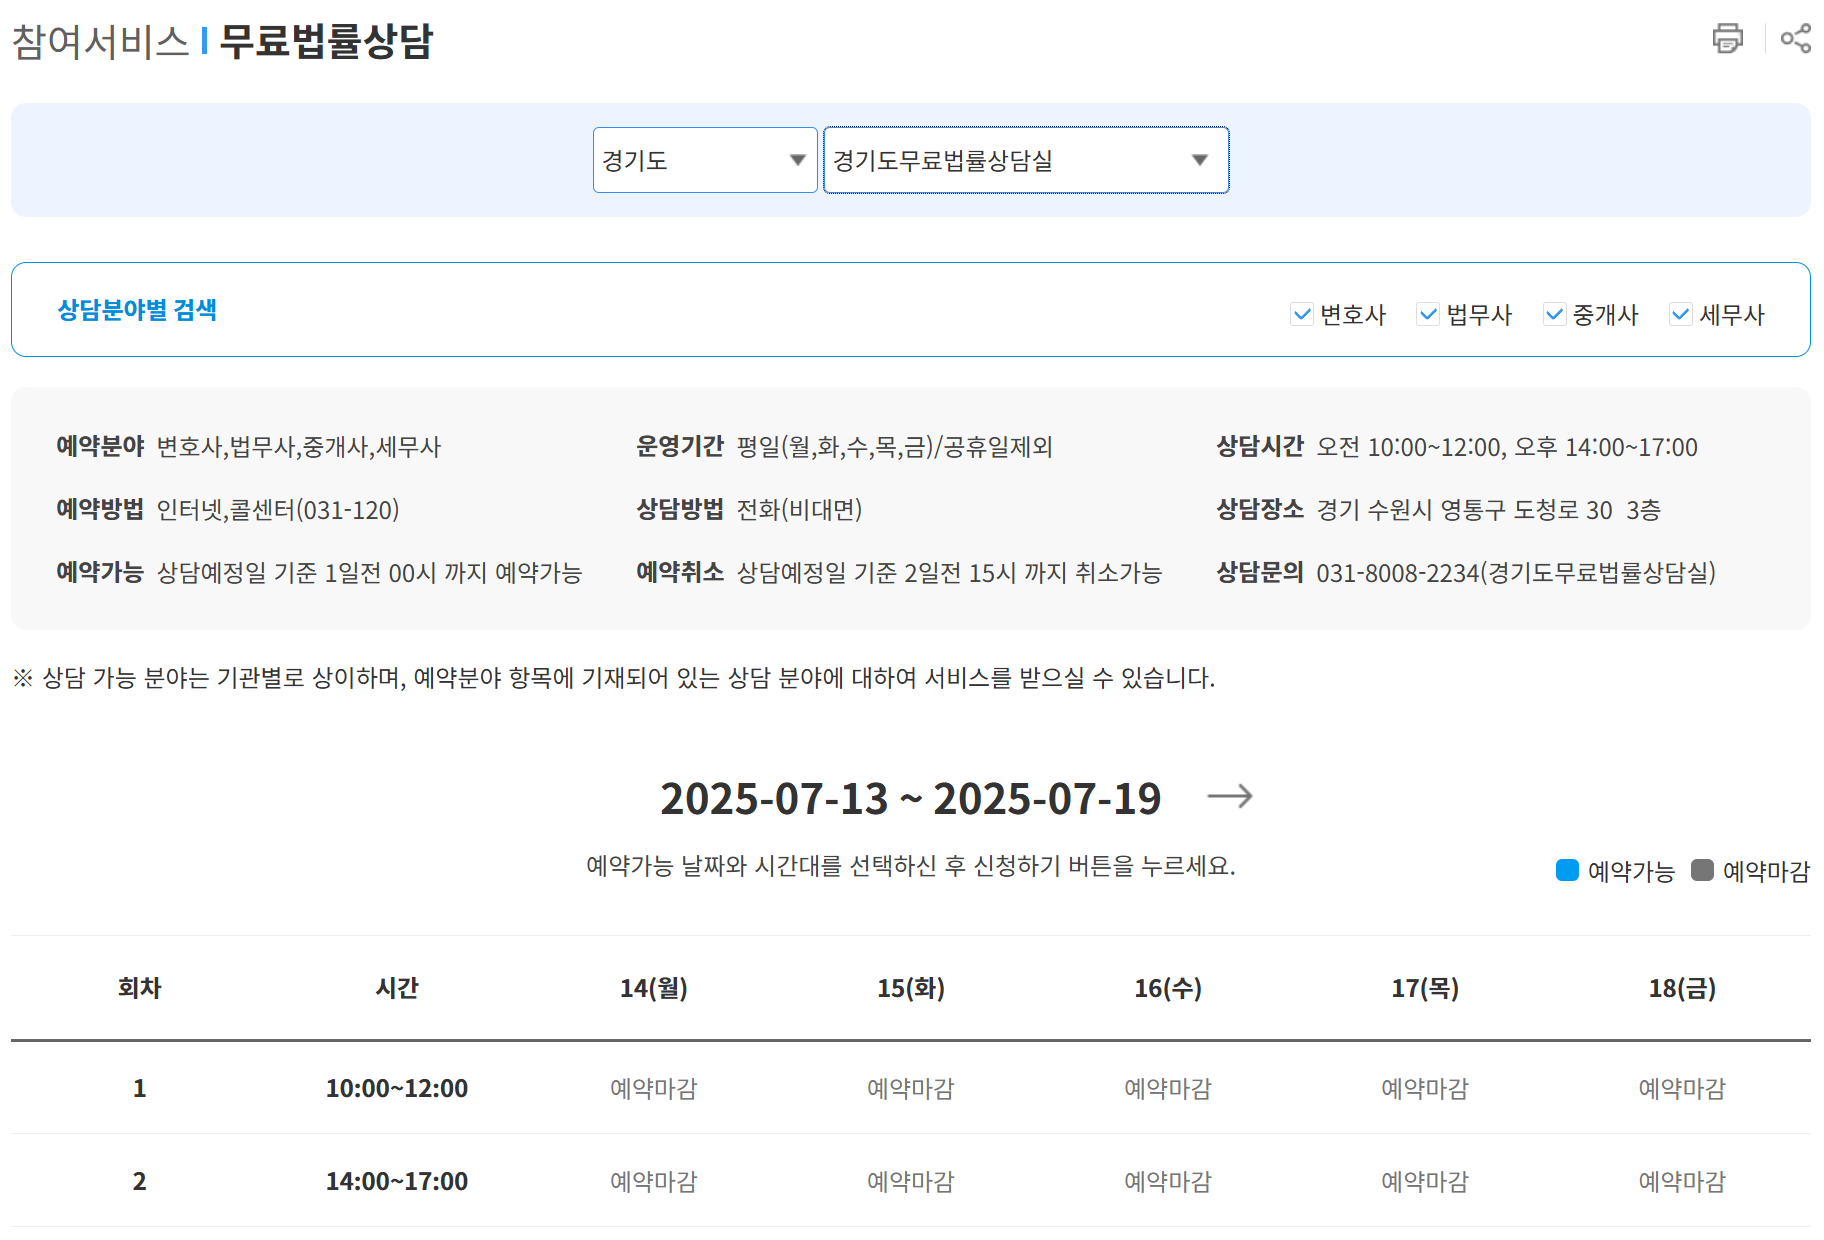1824x1240 pixels.
Task: Click the 상담분야별 검색 heading
Action: pos(137,310)
